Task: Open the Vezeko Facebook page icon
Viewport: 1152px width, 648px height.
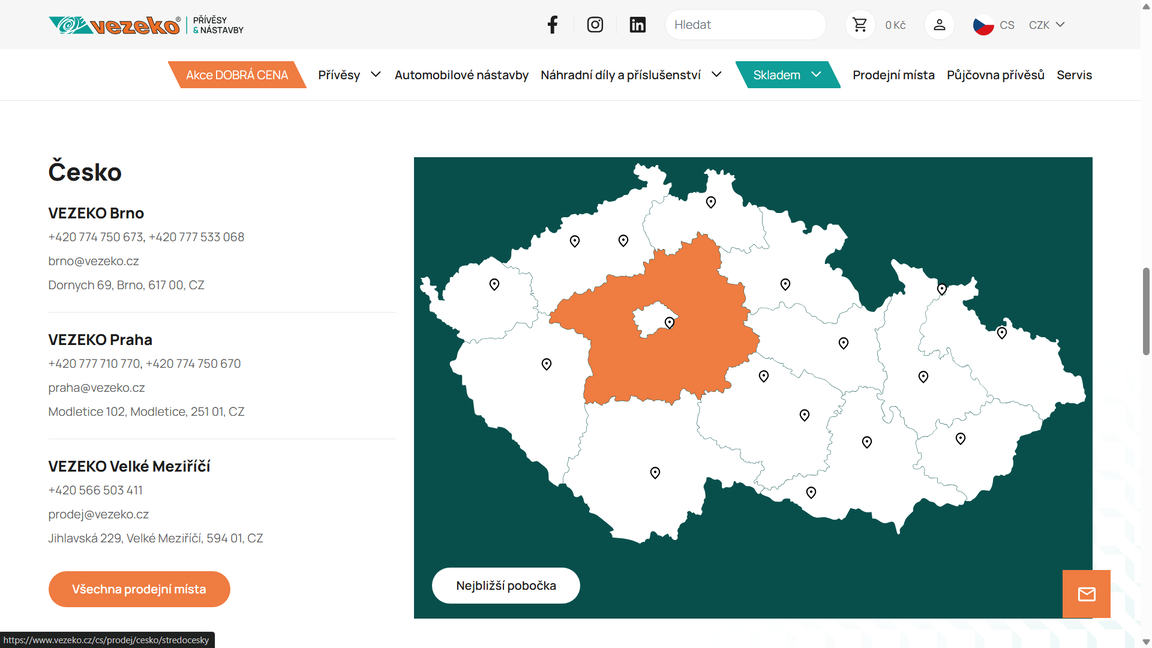Action: pos(552,25)
